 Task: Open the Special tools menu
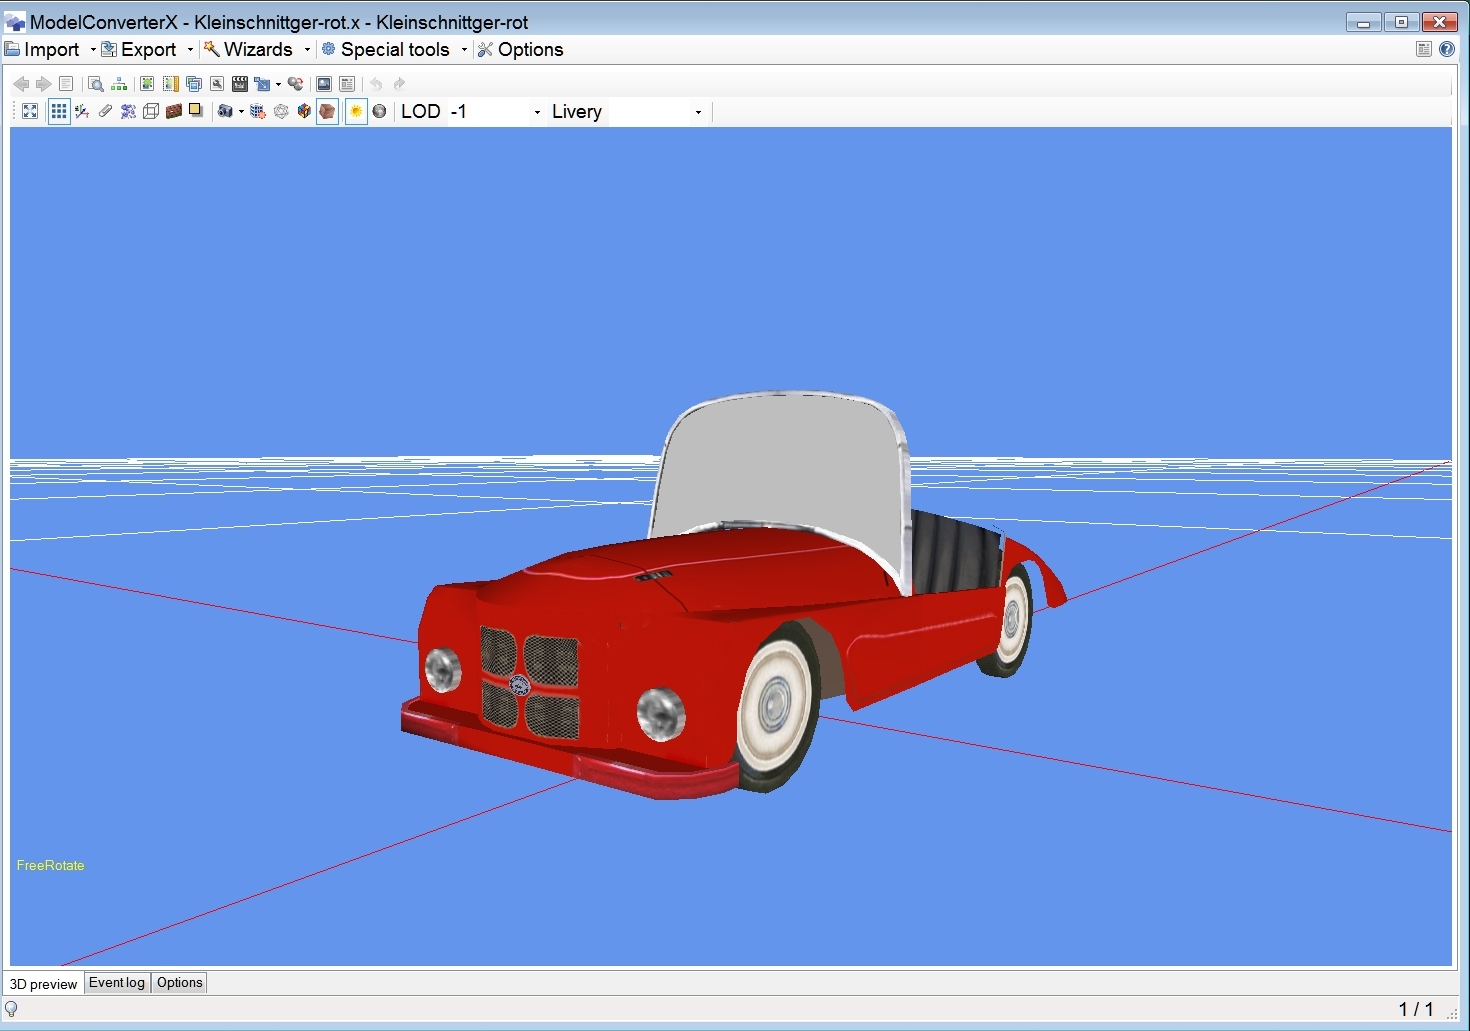[394, 49]
